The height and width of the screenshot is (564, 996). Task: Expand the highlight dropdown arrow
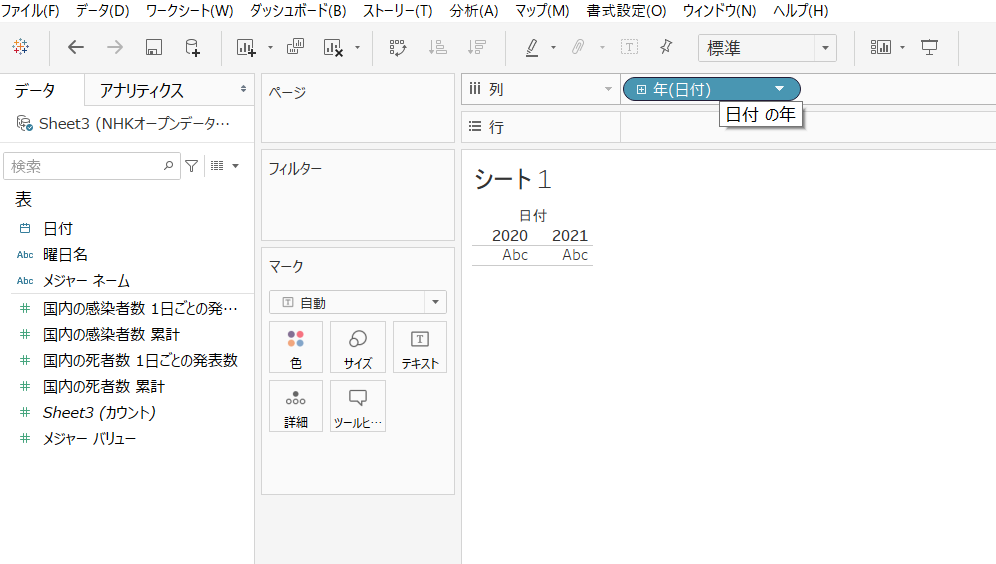pos(553,48)
